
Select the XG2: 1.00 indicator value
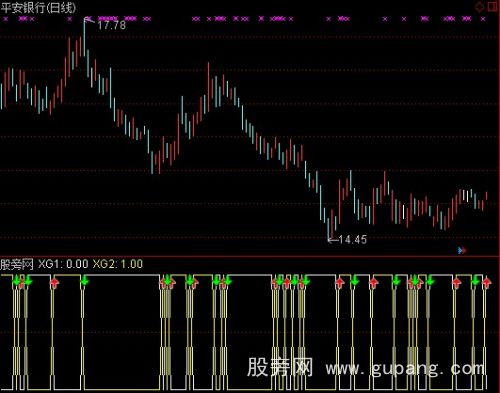point(118,264)
